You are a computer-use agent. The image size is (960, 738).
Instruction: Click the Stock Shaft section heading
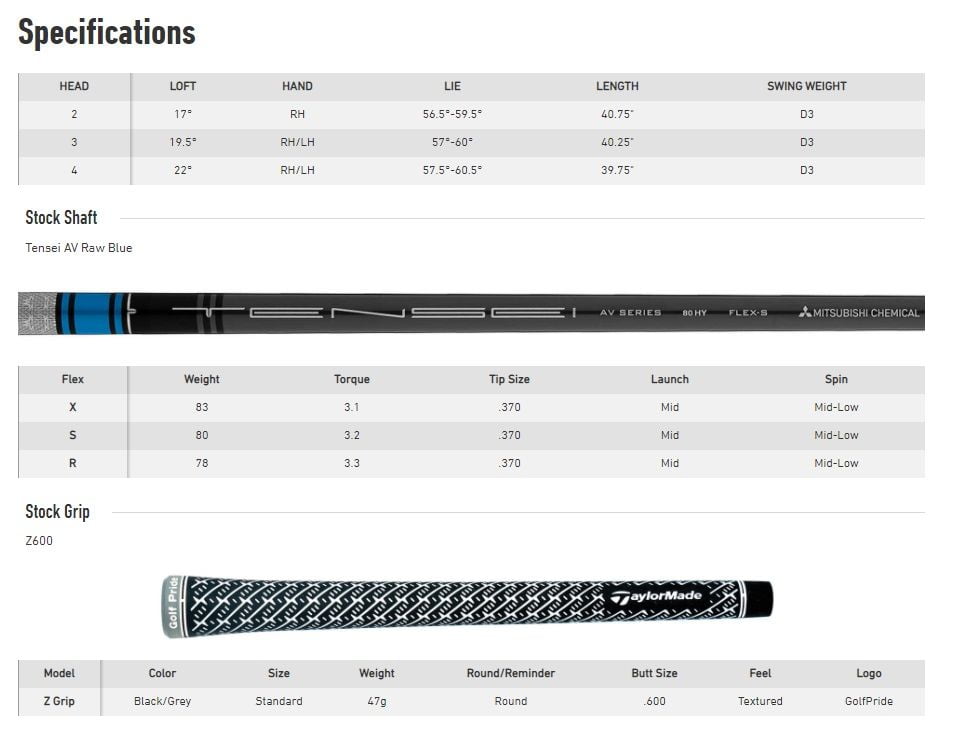(x=61, y=217)
